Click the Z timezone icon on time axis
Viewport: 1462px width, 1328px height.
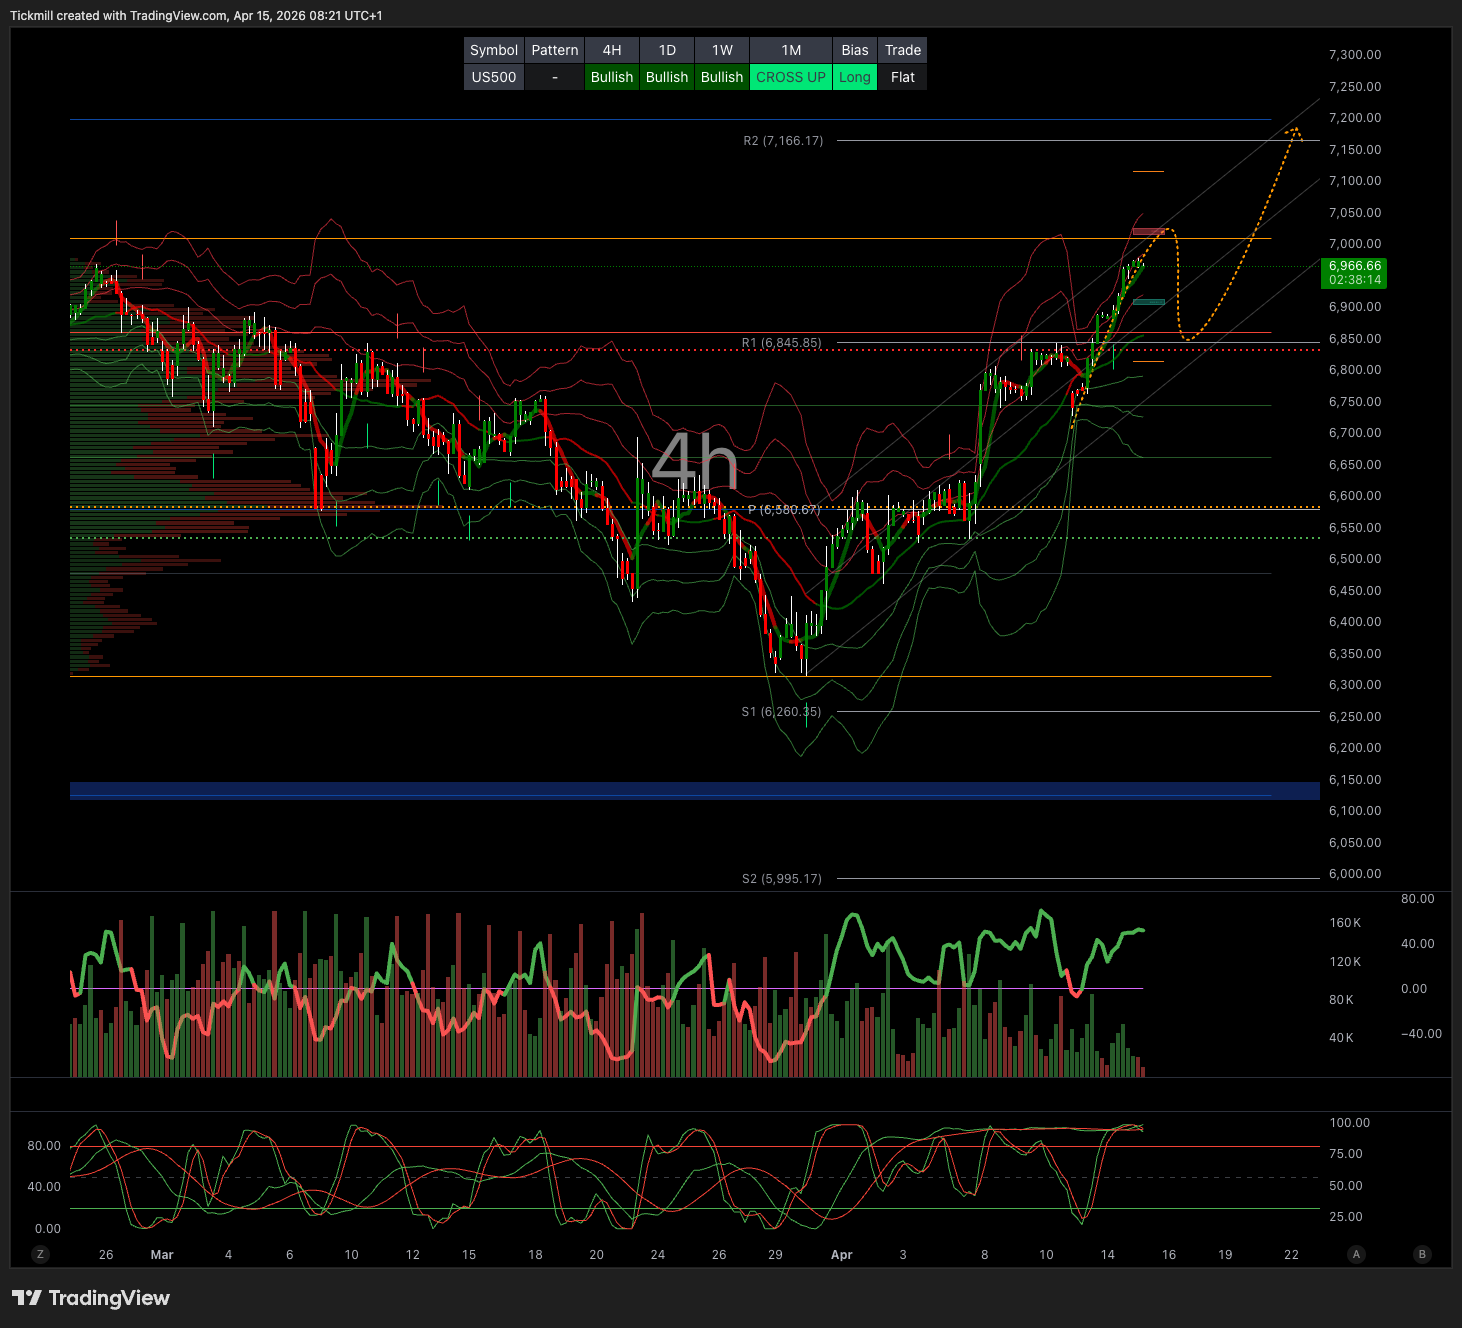click(x=40, y=1254)
